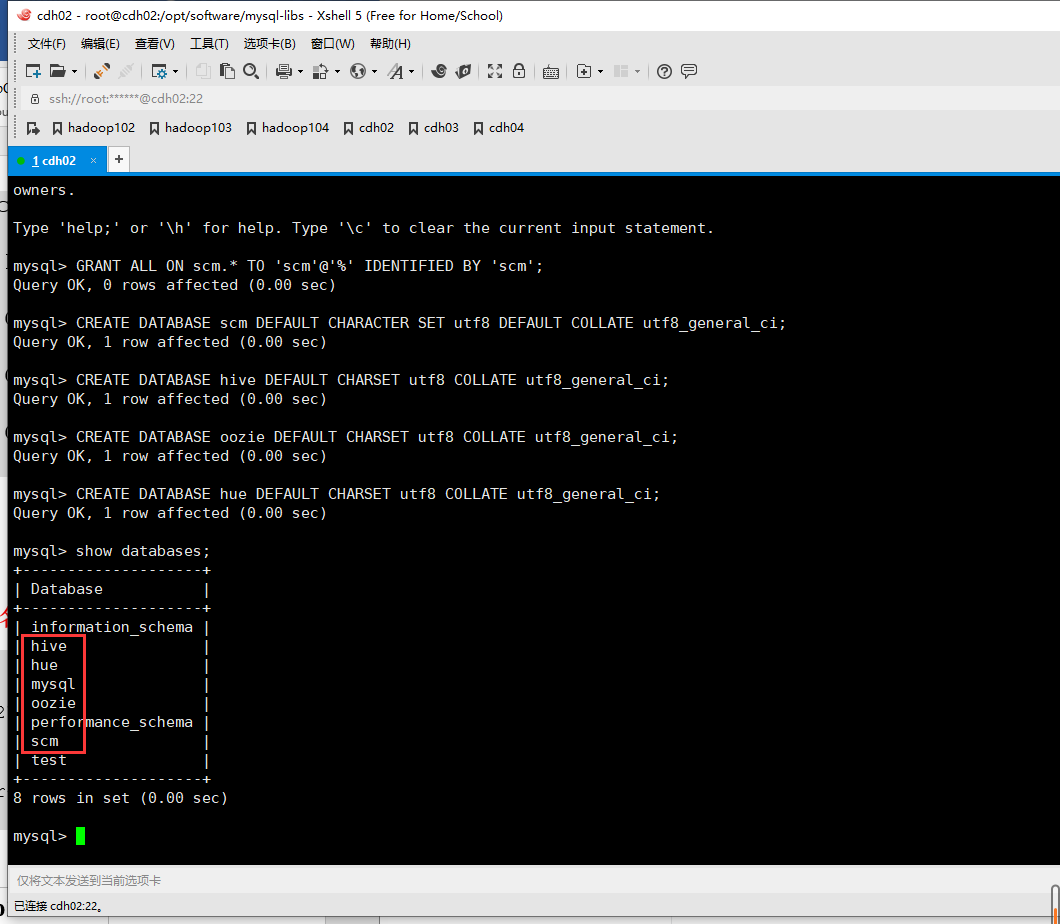This screenshot has height=924, width=1060.
Task: Click the address bar padlock icon
Action: 35,99
